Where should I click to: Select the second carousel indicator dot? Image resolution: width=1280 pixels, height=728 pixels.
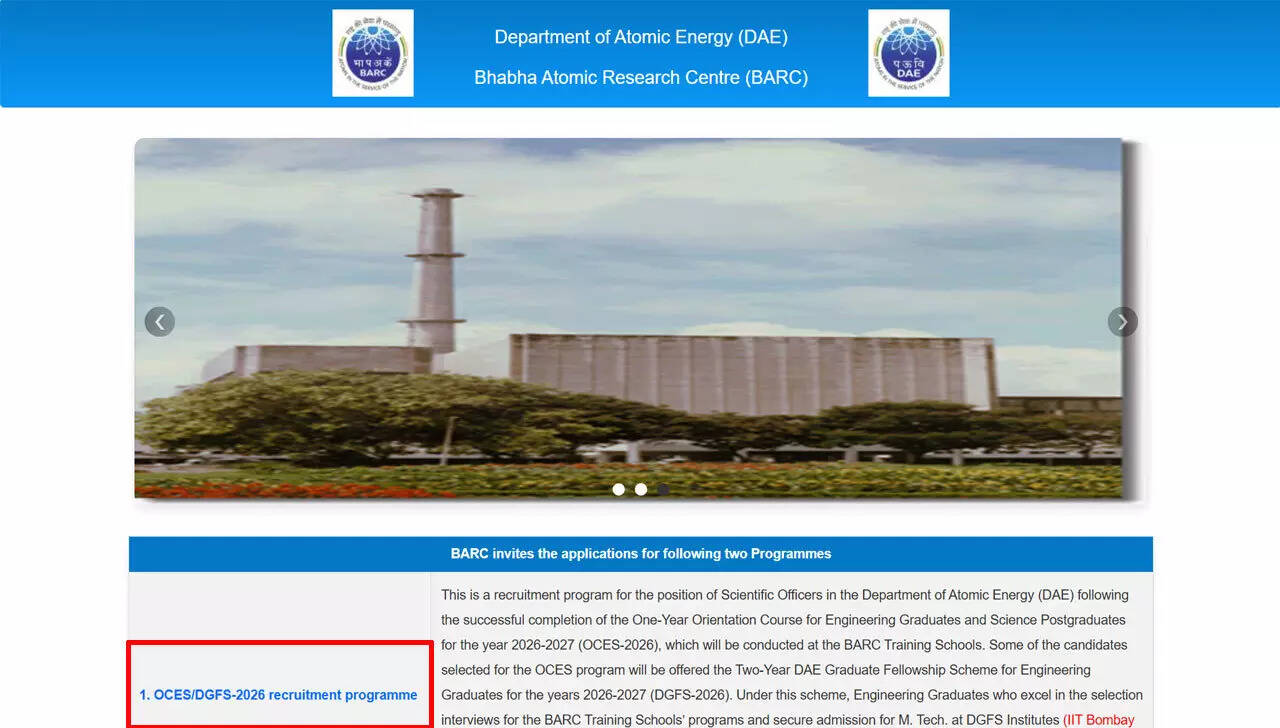pyautogui.click(x=641, y=489)
